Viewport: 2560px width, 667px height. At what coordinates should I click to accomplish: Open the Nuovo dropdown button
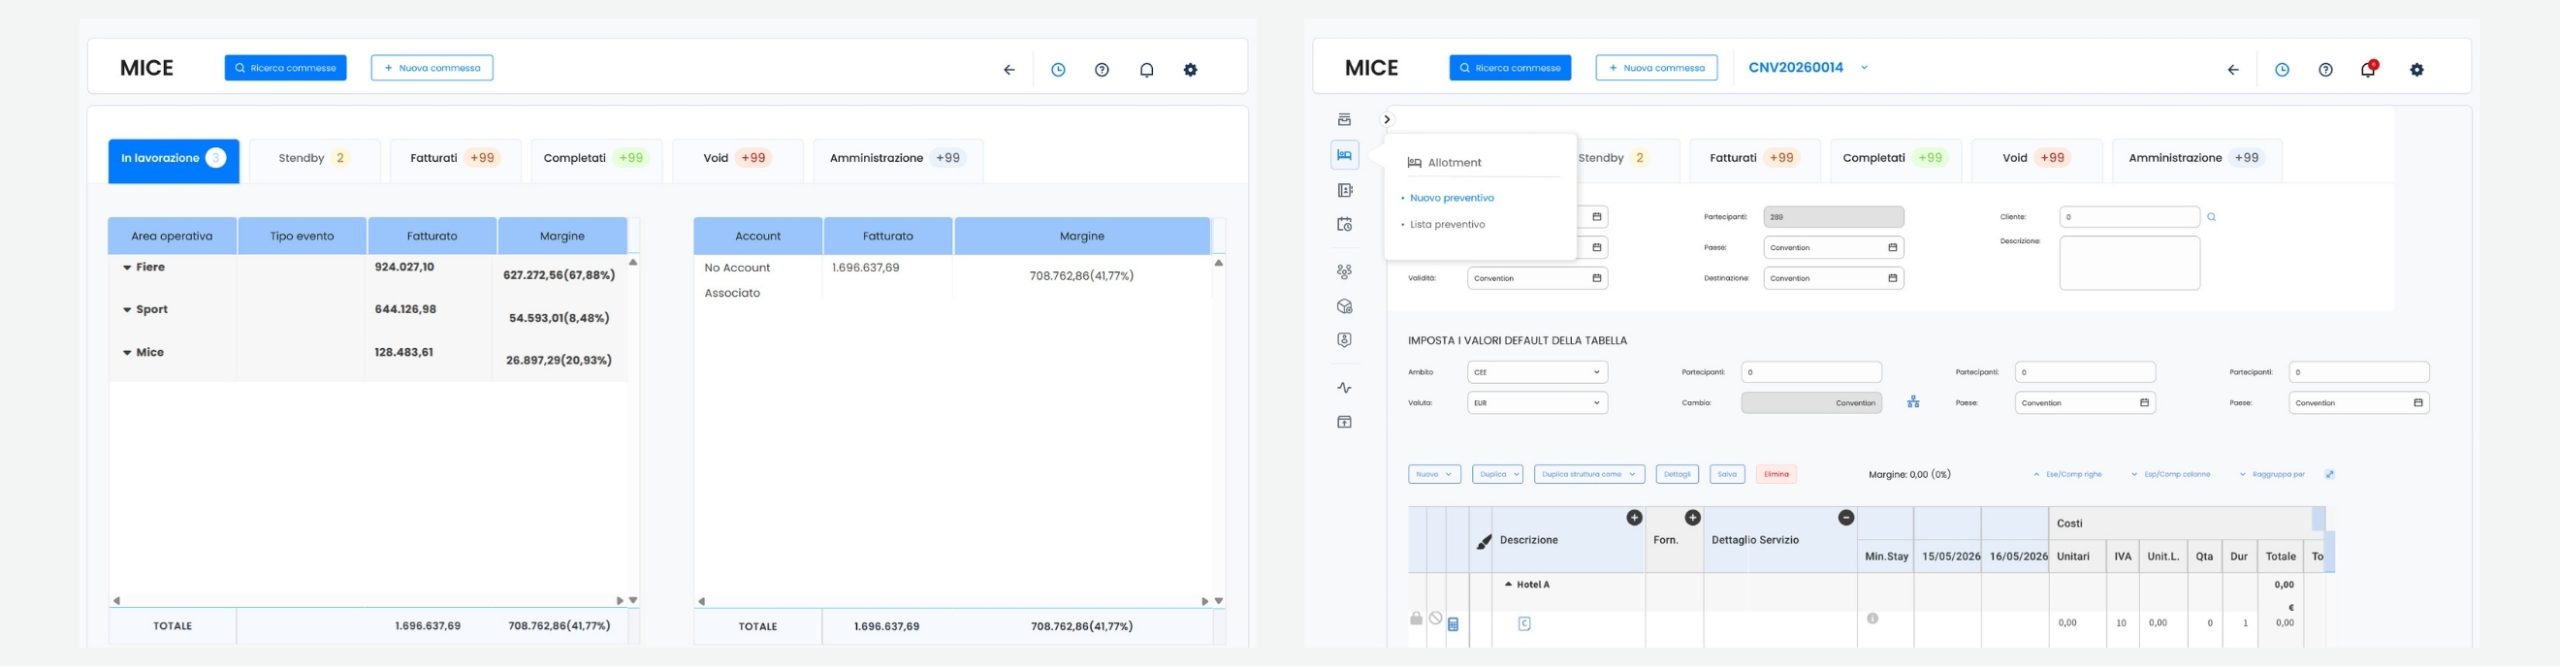click(x=1434, y=474)
